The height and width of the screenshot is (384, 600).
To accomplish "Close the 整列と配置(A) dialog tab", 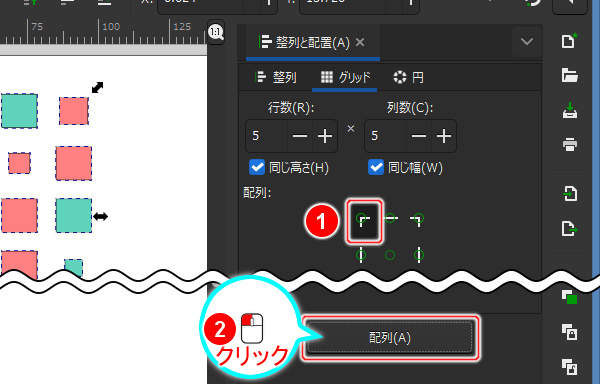I will click(360, 42).
